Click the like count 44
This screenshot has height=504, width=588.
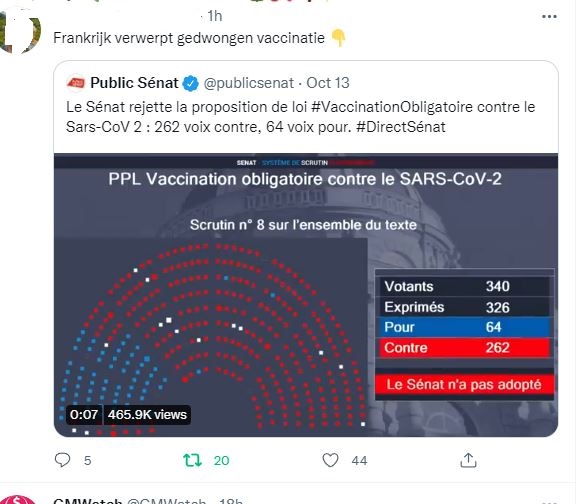pos(359,460)
